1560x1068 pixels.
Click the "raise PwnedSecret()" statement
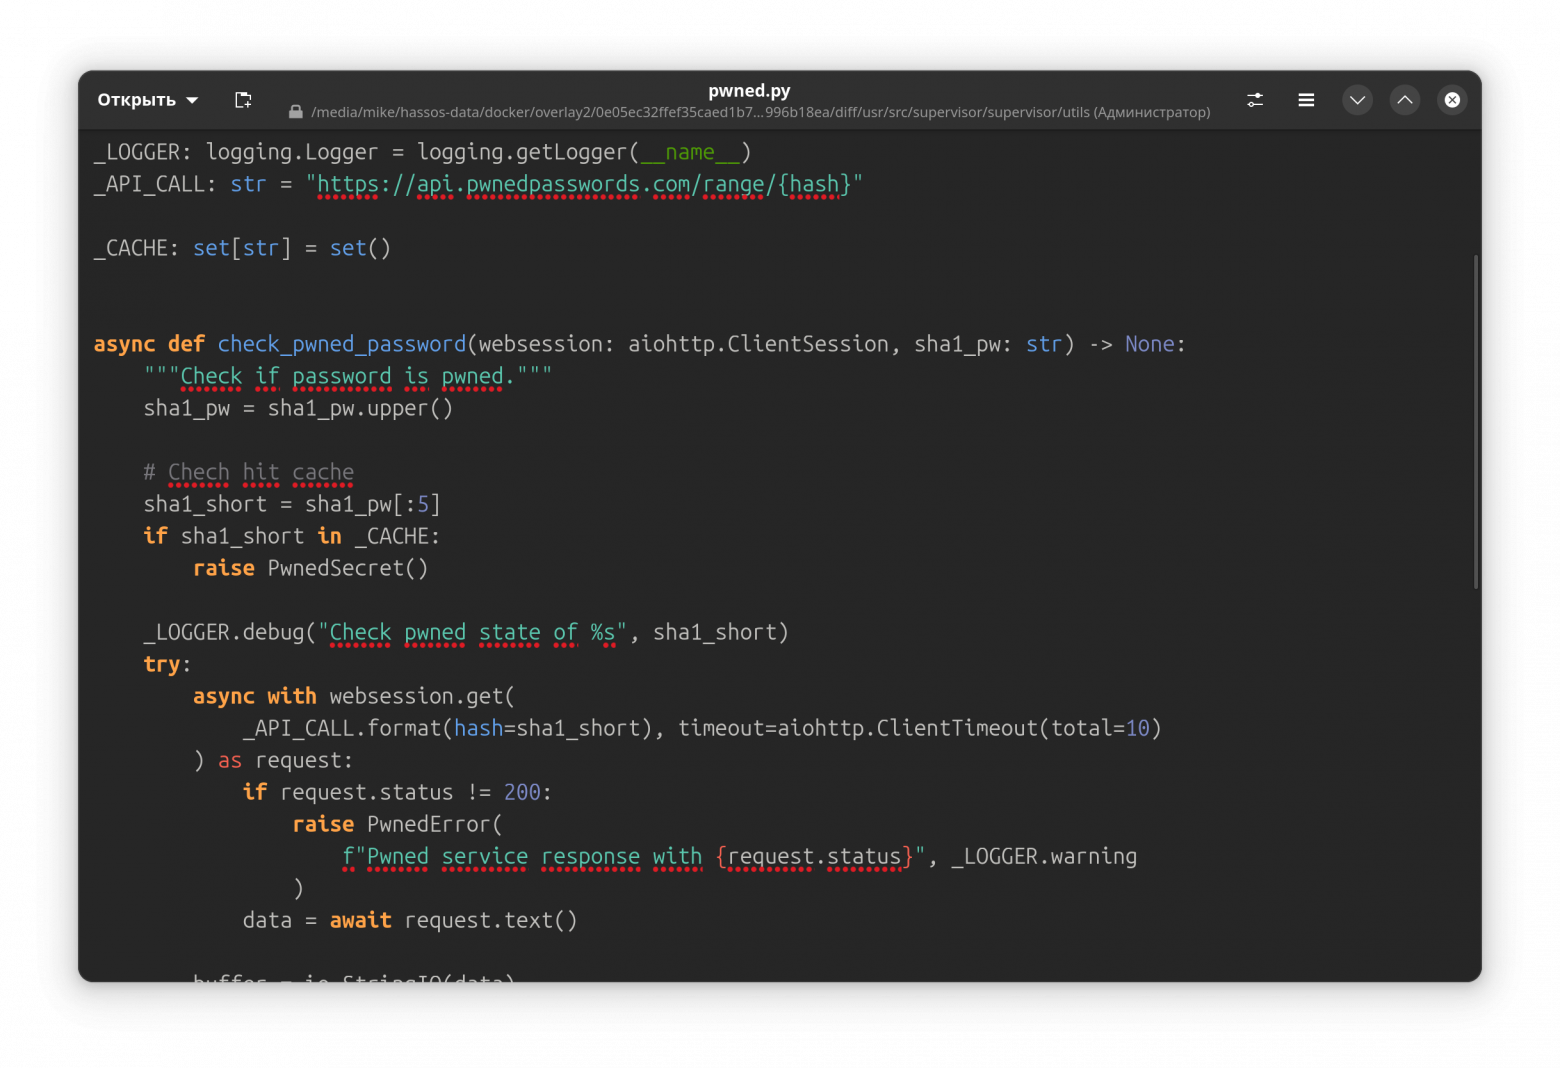tap(311, 568)
